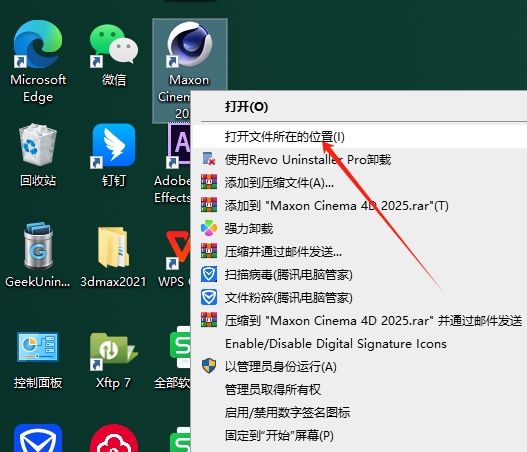Choose 文件粉碎(腾讯电脑管家) option
Viewport: 527px width, 452px height.
[x=359, y=297]
